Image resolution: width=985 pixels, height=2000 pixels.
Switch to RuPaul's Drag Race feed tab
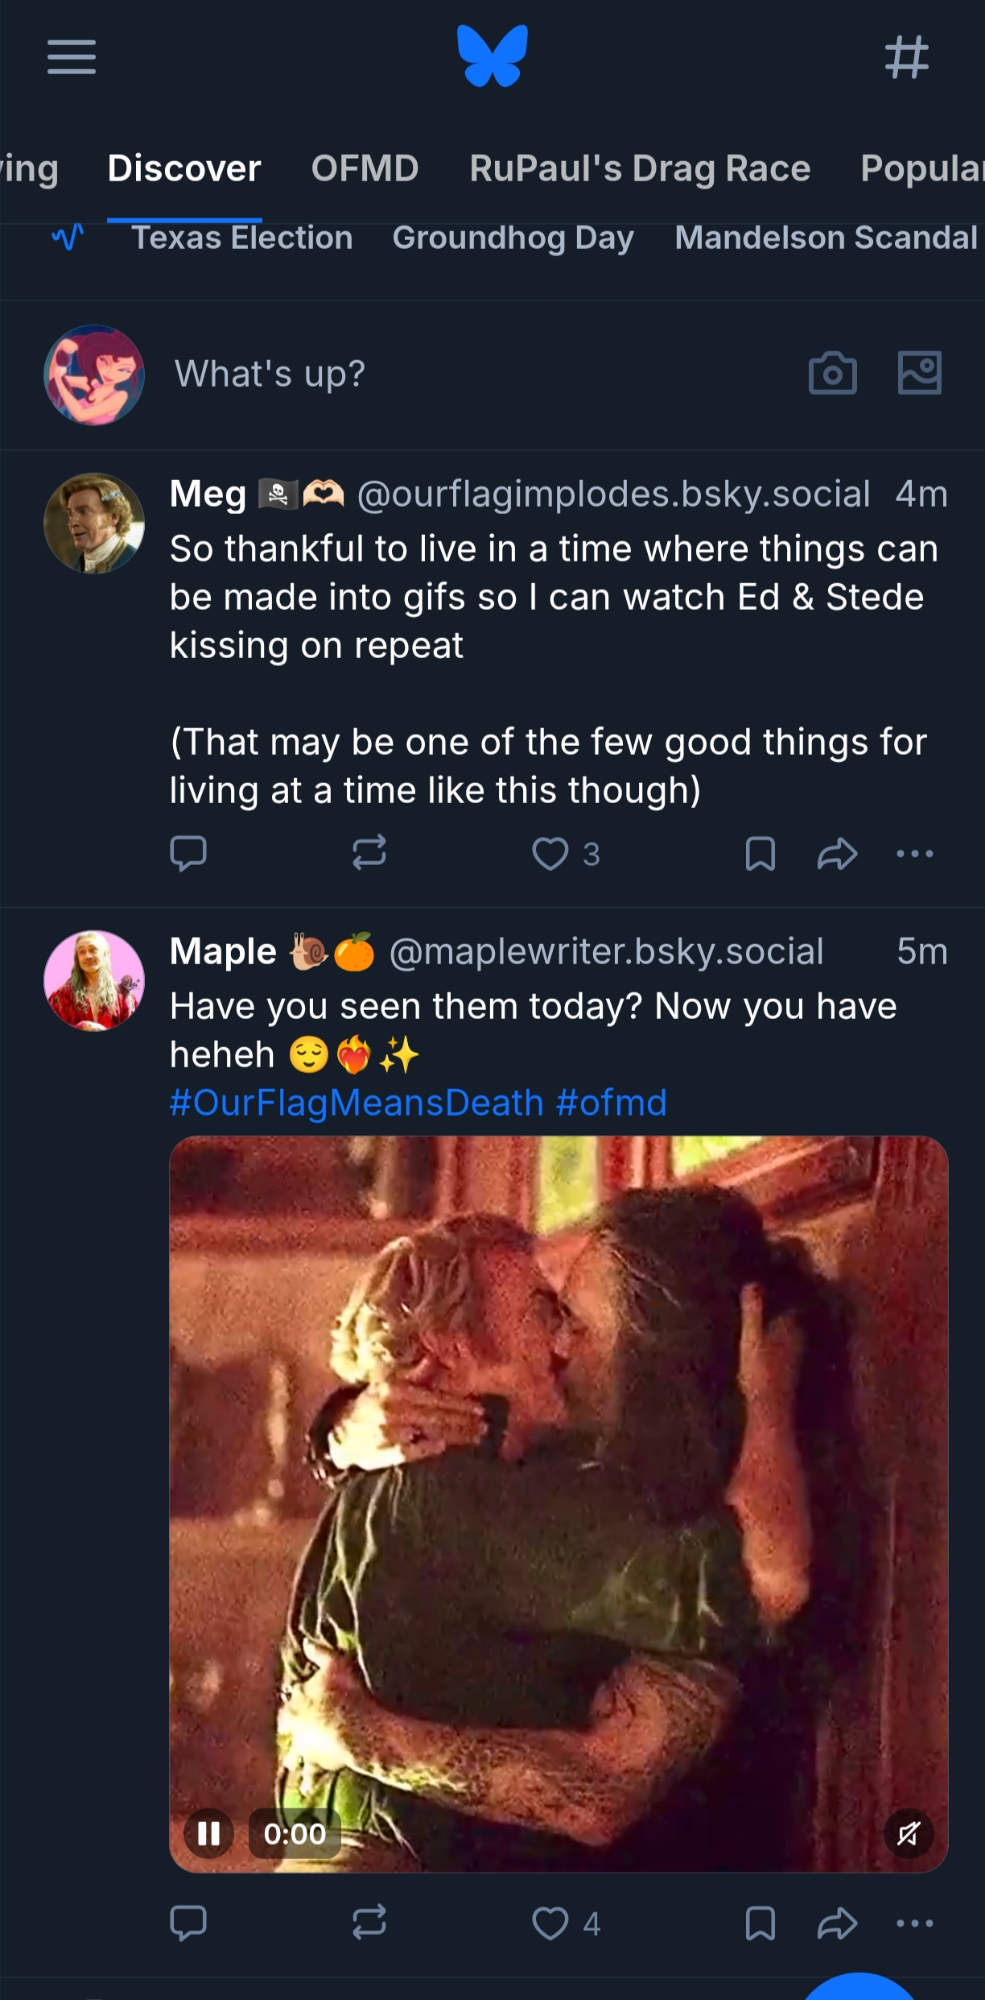click(x=640, y=169)
